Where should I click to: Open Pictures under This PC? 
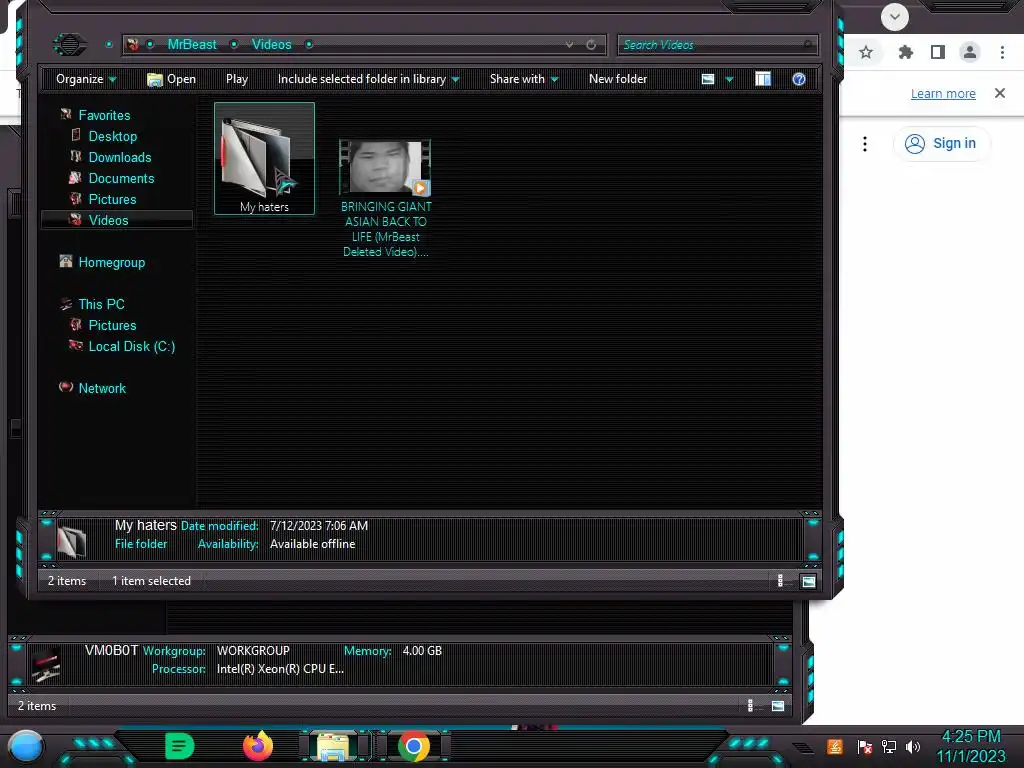pos(112,325)
